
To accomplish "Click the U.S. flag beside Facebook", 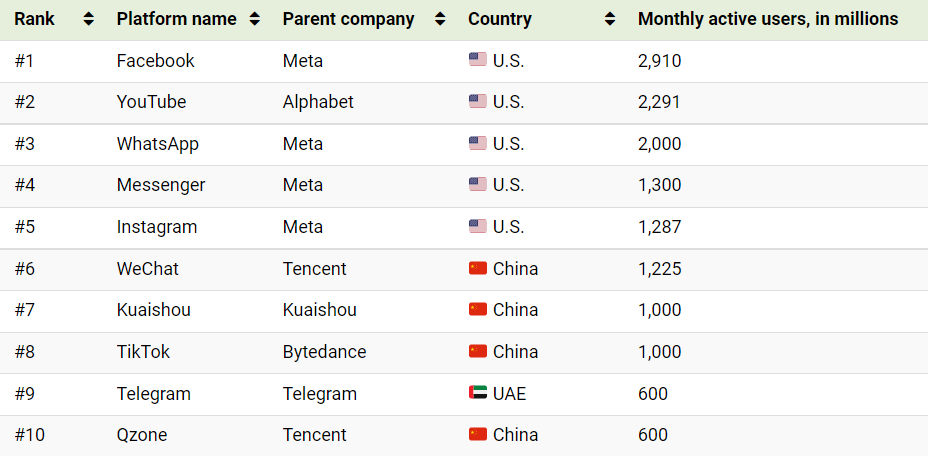I will coord(478,59).
